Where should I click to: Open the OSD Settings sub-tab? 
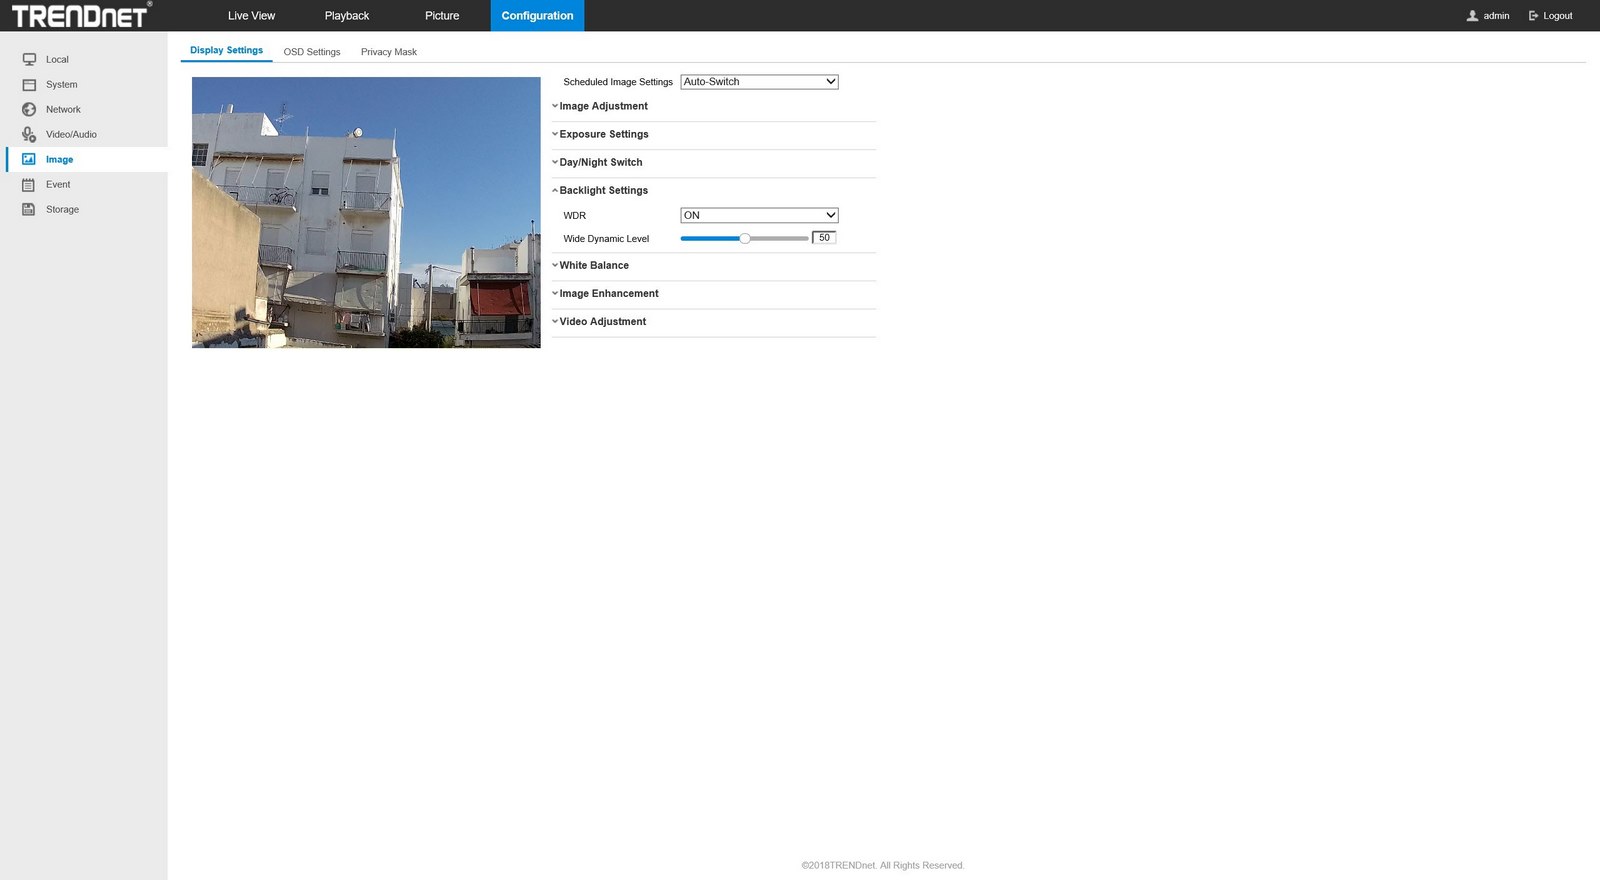click(312, 52)
